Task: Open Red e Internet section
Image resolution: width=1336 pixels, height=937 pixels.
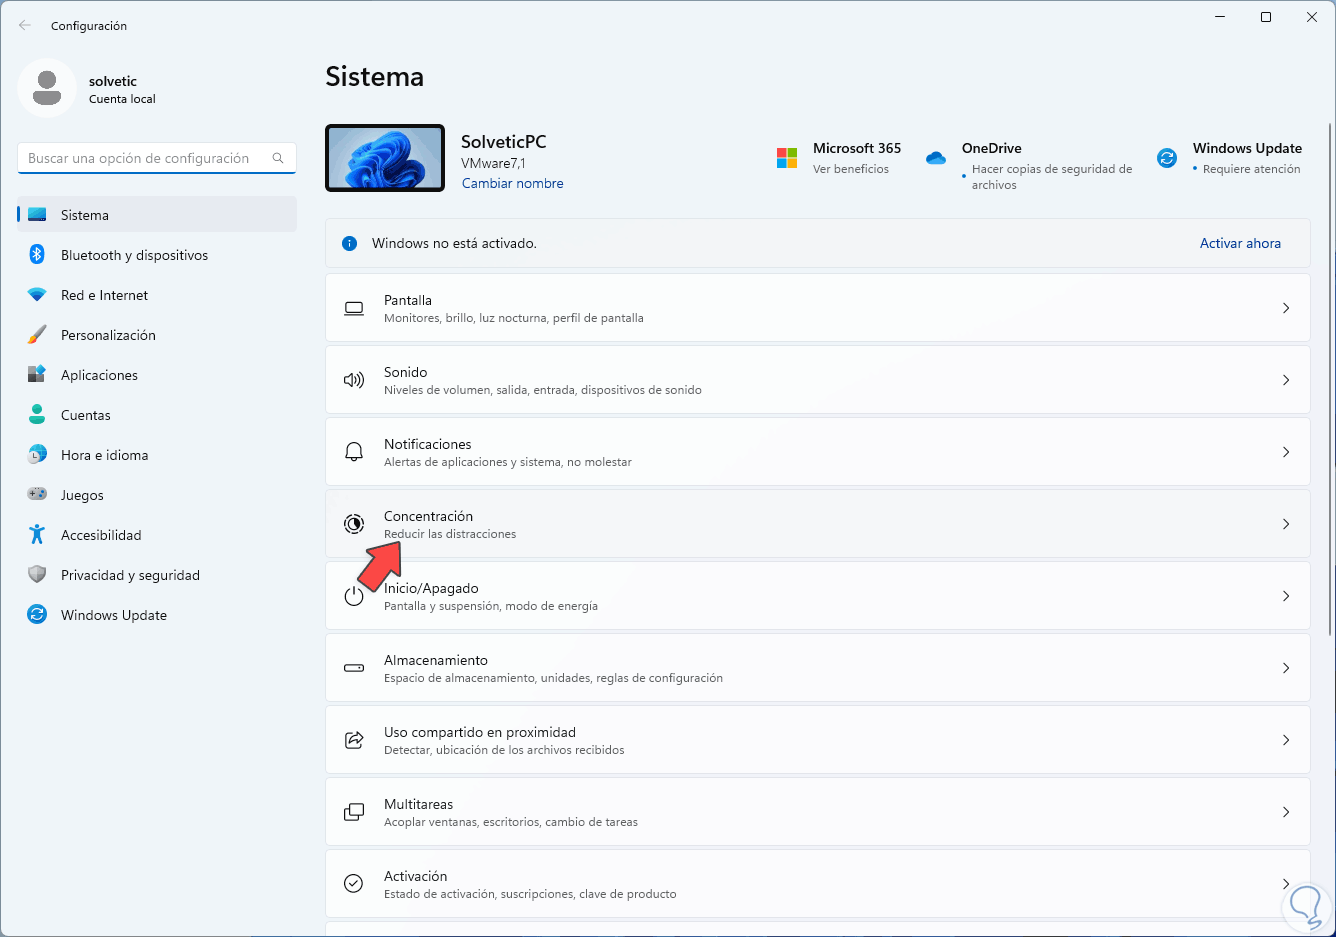Action: click(157, 295)
